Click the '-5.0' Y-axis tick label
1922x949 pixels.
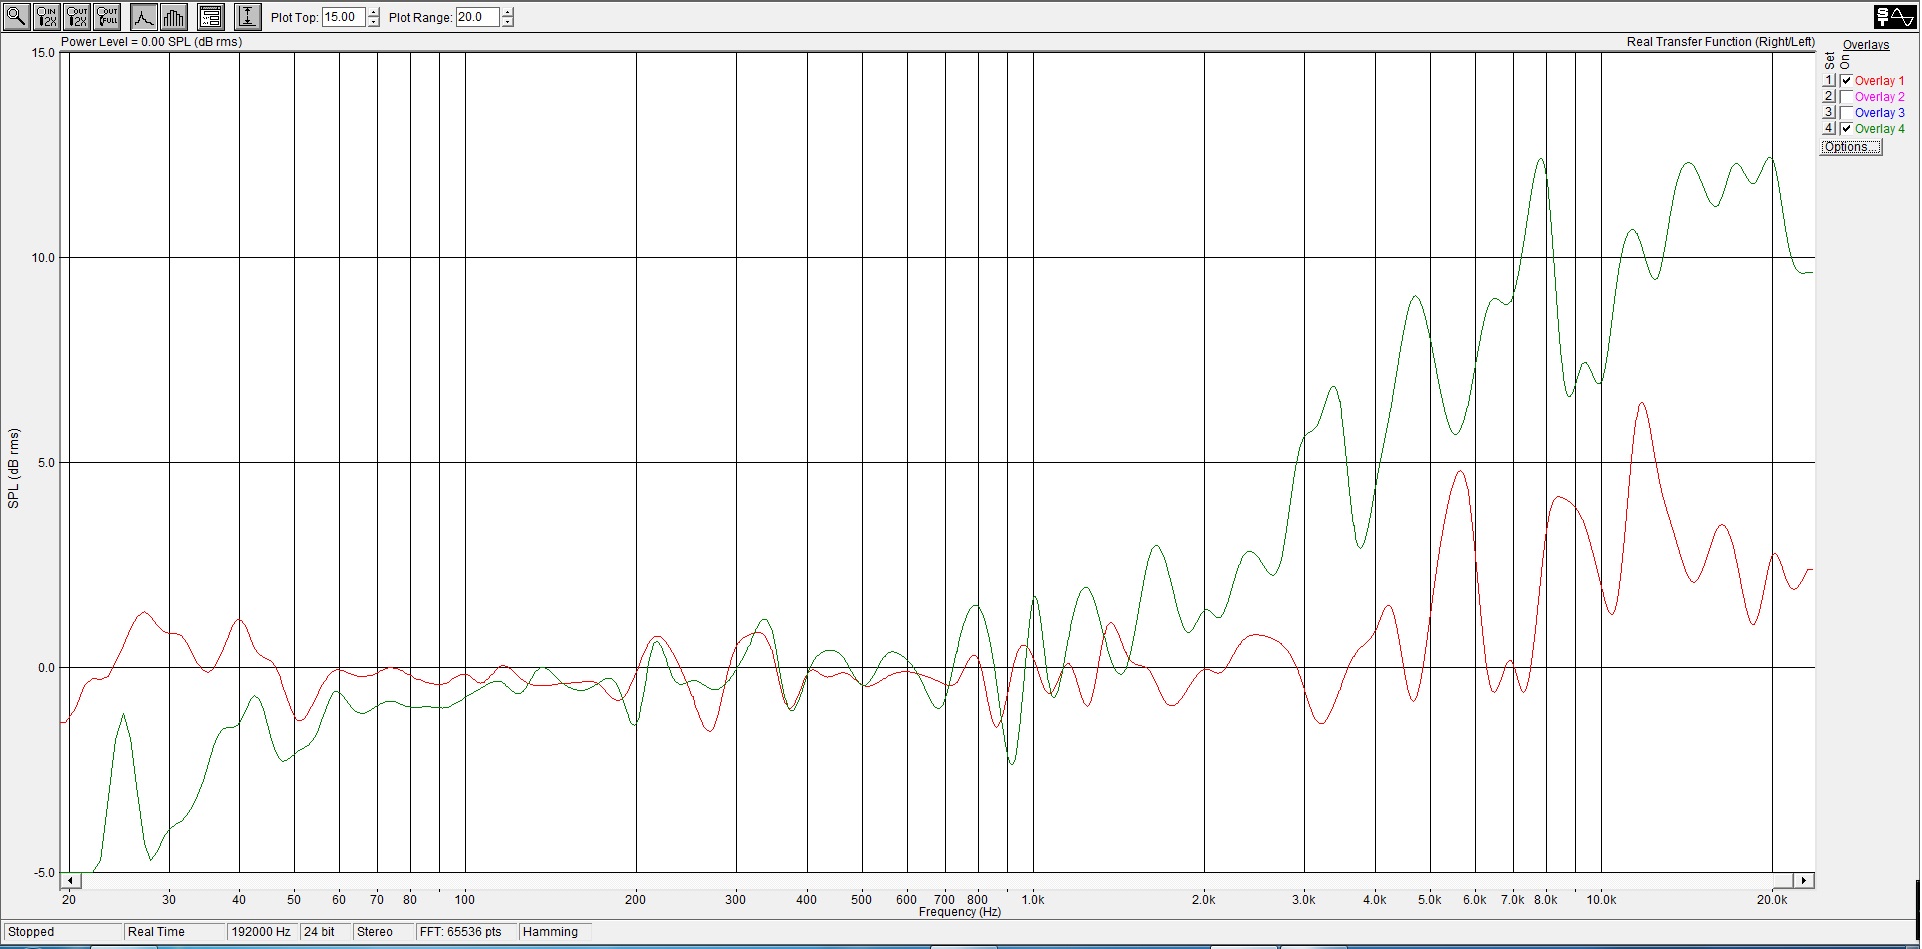pos(44,873)
